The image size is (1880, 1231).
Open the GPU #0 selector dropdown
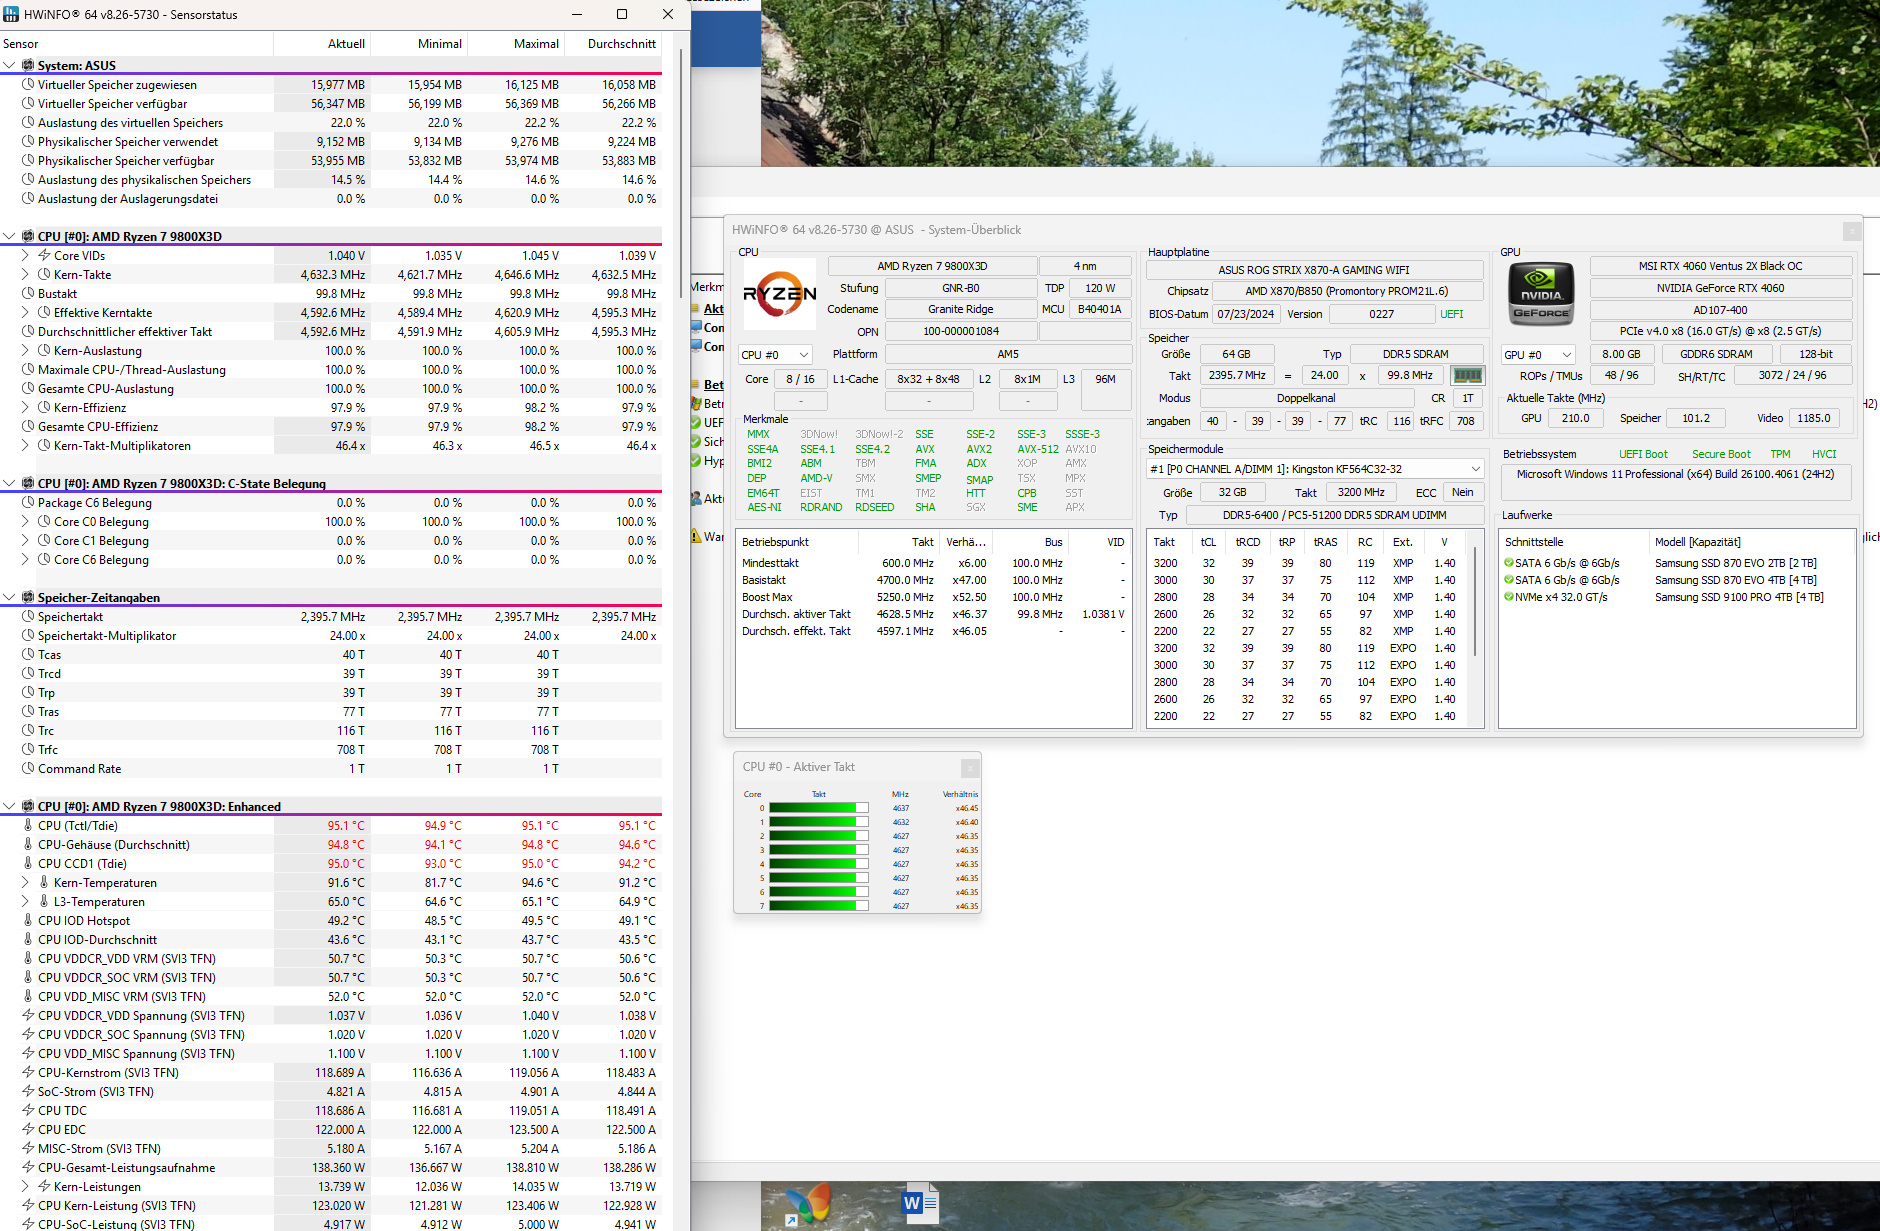pyautogui.click(x=1538, y=355)
